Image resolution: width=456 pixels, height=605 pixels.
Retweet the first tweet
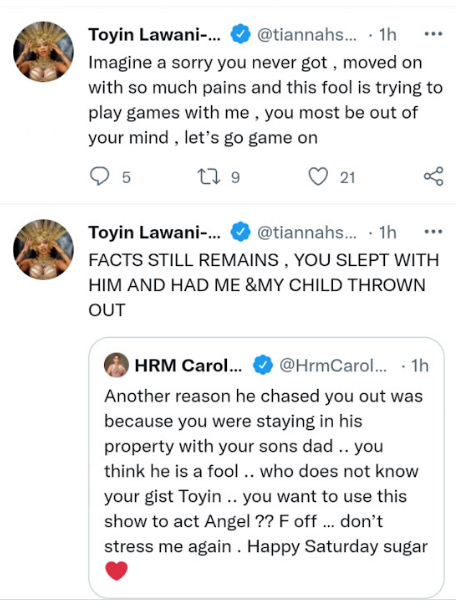pos(209,177)
